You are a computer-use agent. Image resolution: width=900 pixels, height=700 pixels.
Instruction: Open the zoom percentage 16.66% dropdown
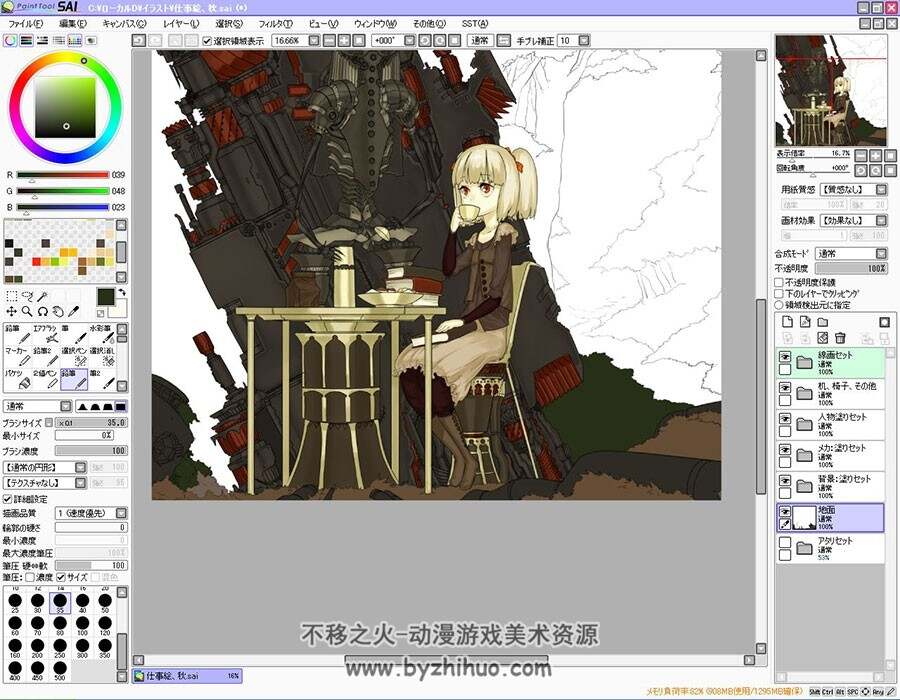tap(314, 41)
